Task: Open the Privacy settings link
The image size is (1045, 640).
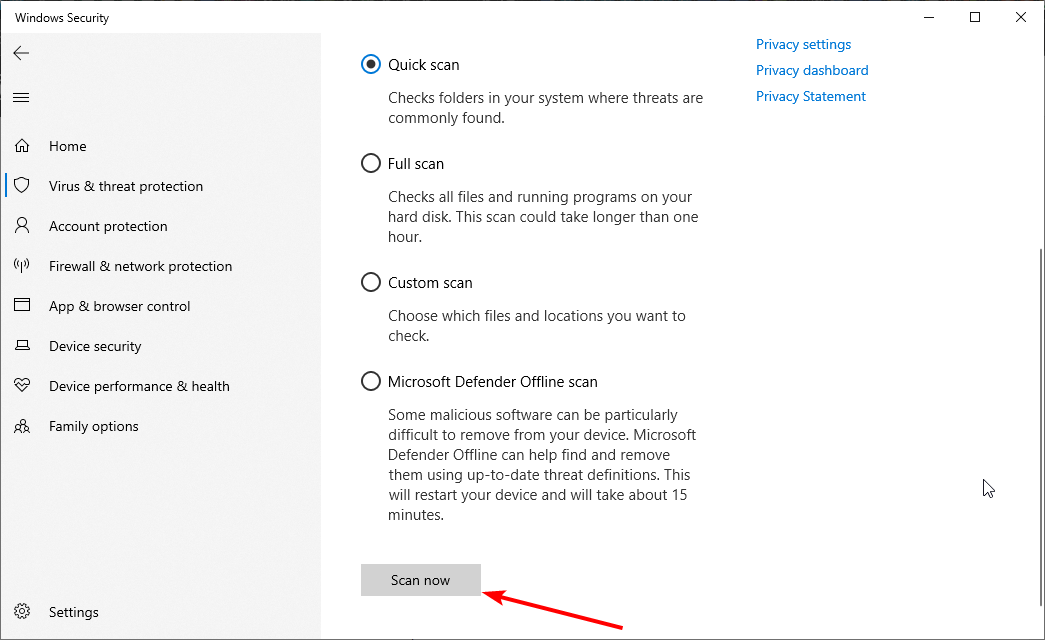Action: click(x=803, y=44)
